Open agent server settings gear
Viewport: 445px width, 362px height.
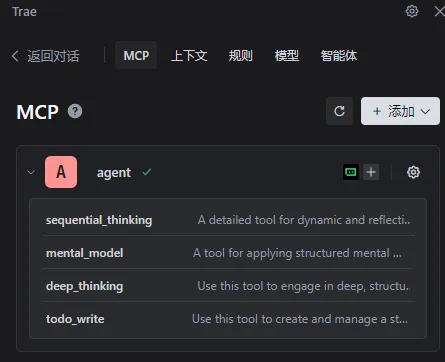(x=413, y=172)
